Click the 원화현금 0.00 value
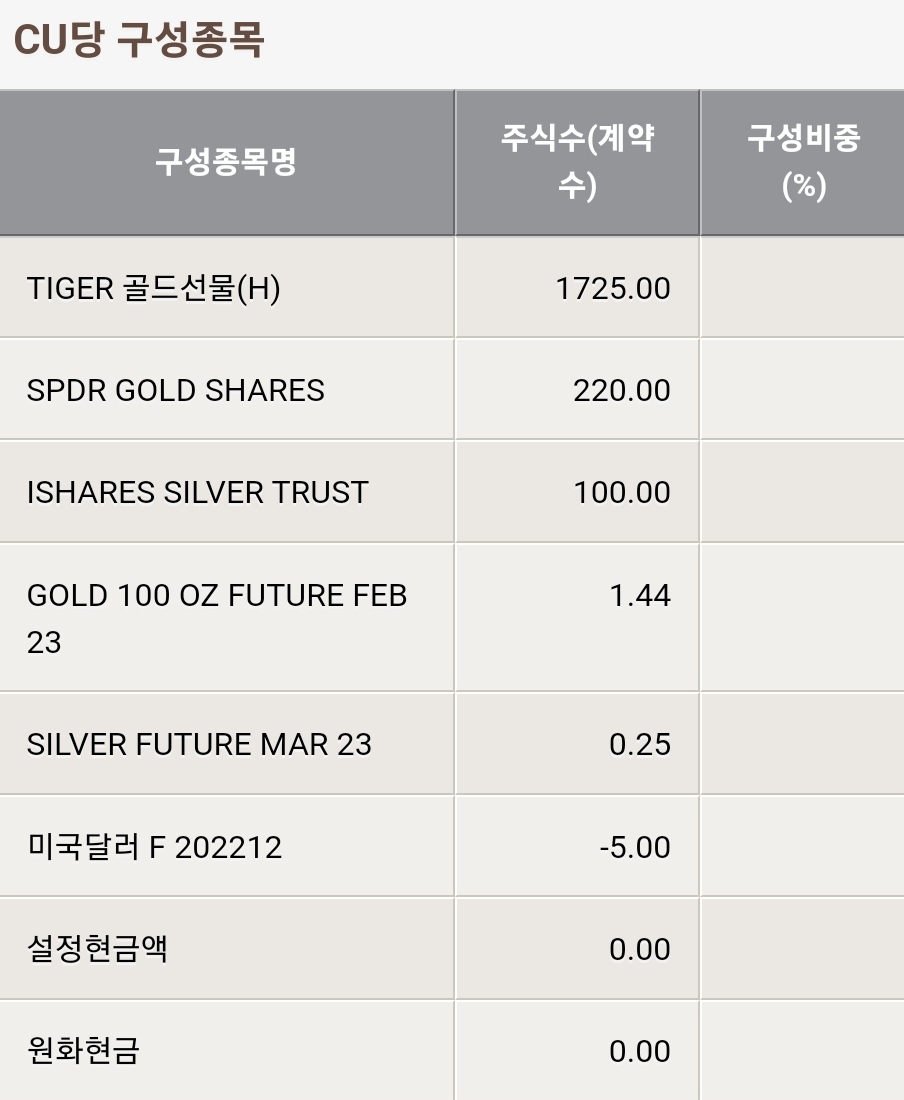Screen dimensions: 904x1100 (640, 1051)
